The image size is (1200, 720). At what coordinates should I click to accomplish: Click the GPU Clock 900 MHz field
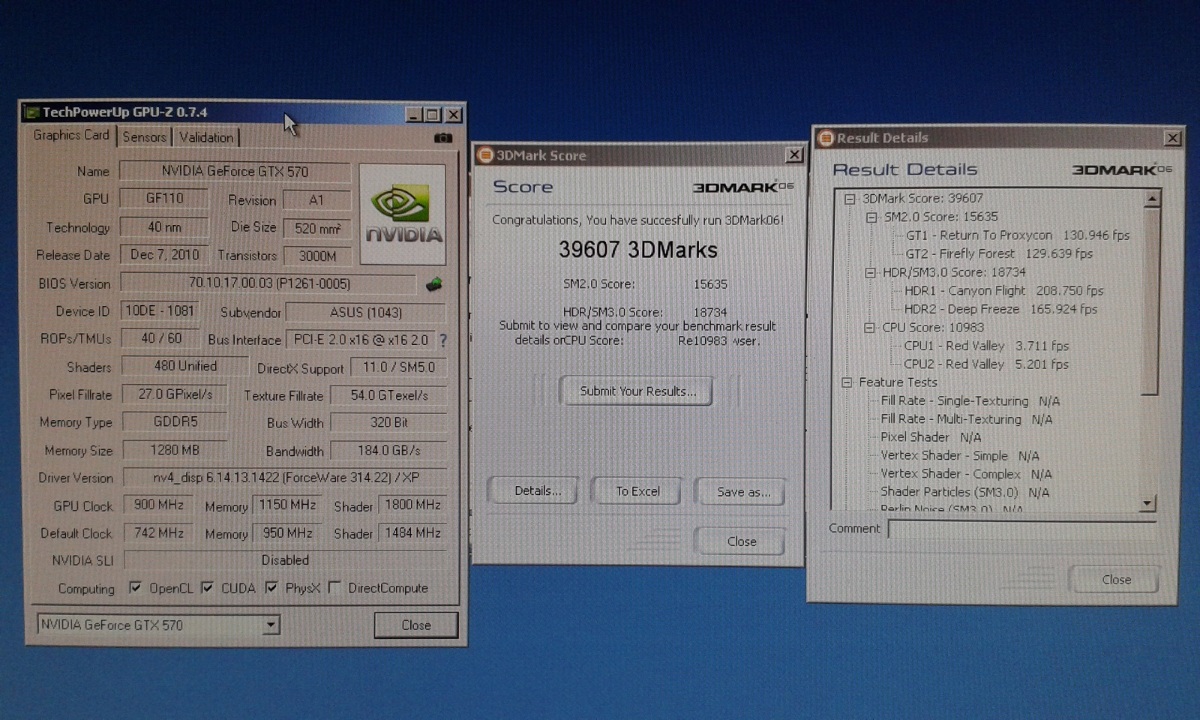coord(159,506)
